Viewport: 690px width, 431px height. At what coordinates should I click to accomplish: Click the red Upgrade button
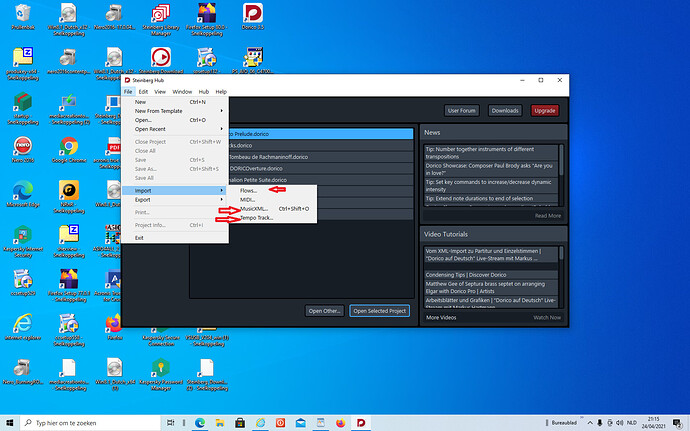545,111
